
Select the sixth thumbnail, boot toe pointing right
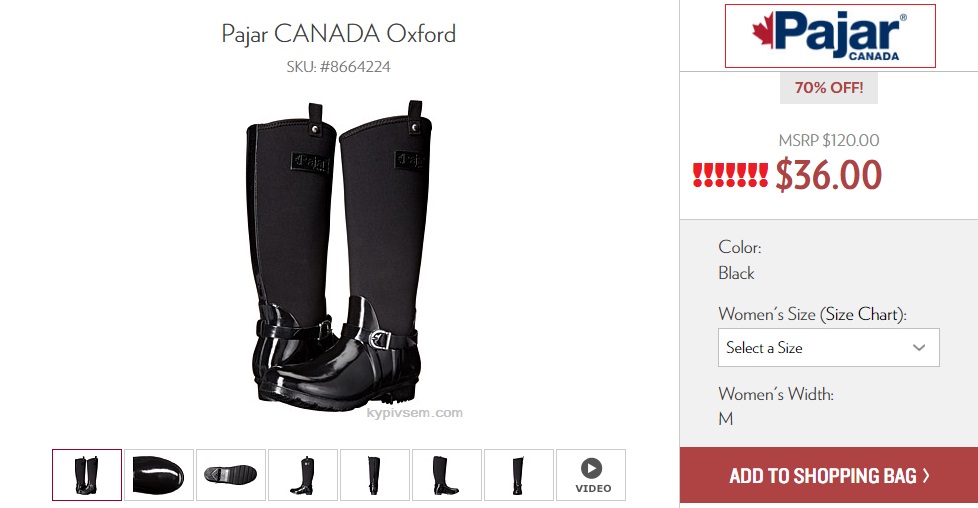[x=447, y=475]
